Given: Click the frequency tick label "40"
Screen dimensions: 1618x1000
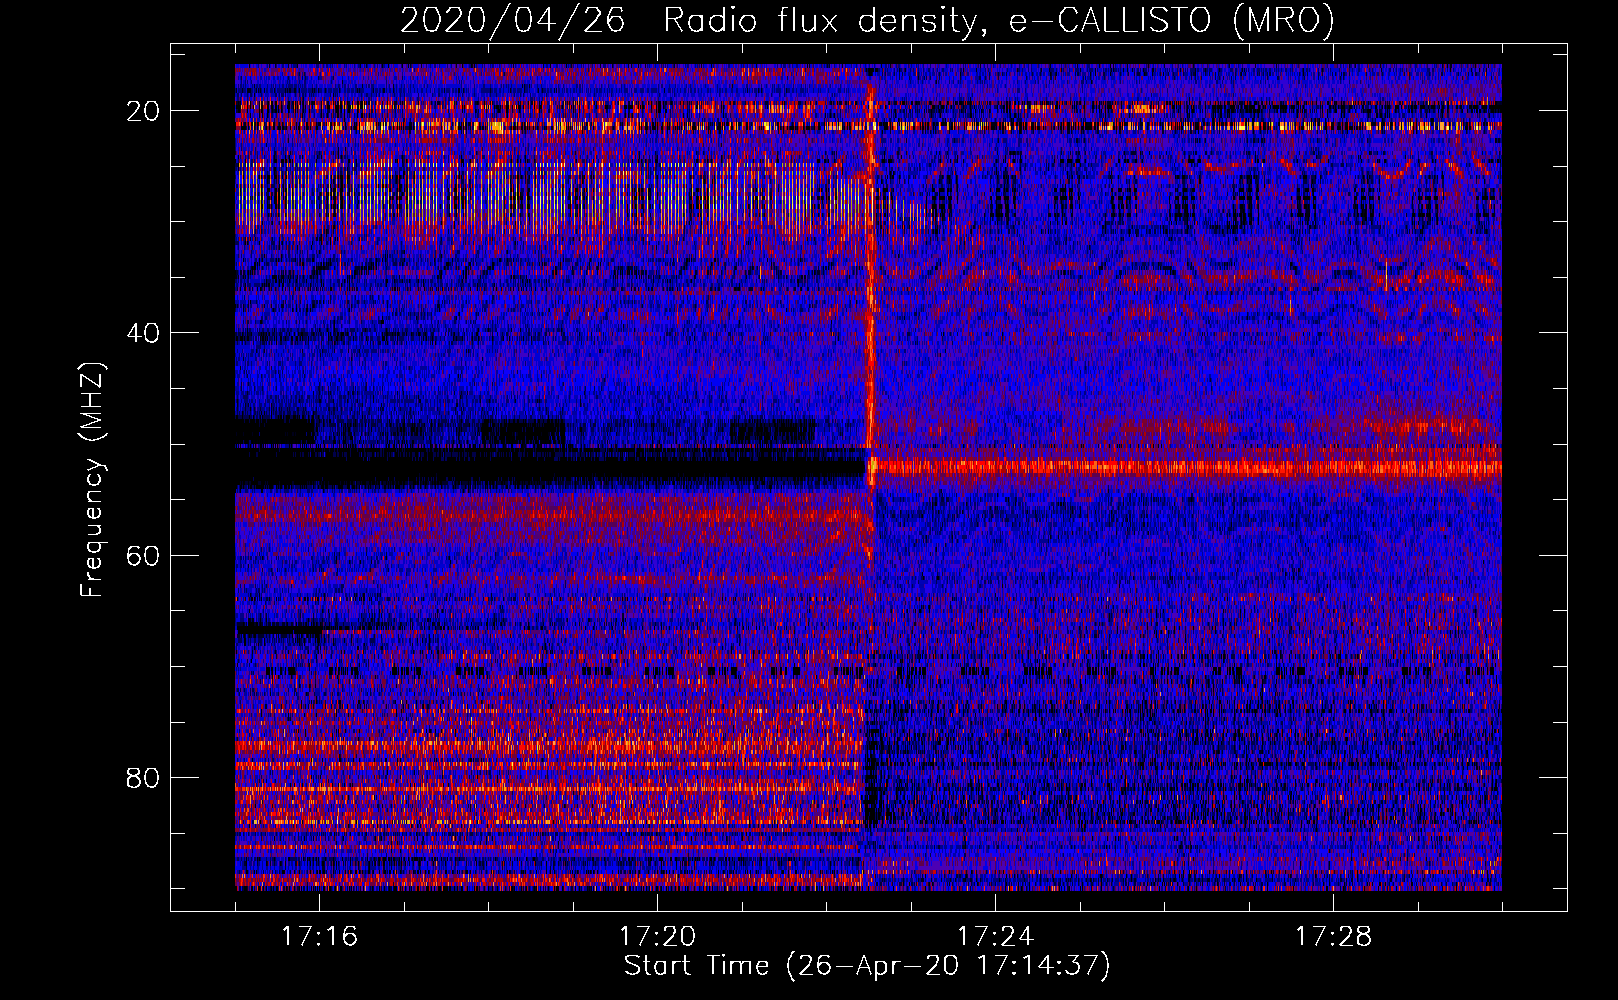Looking at the screenshot, I should [144, 333].
